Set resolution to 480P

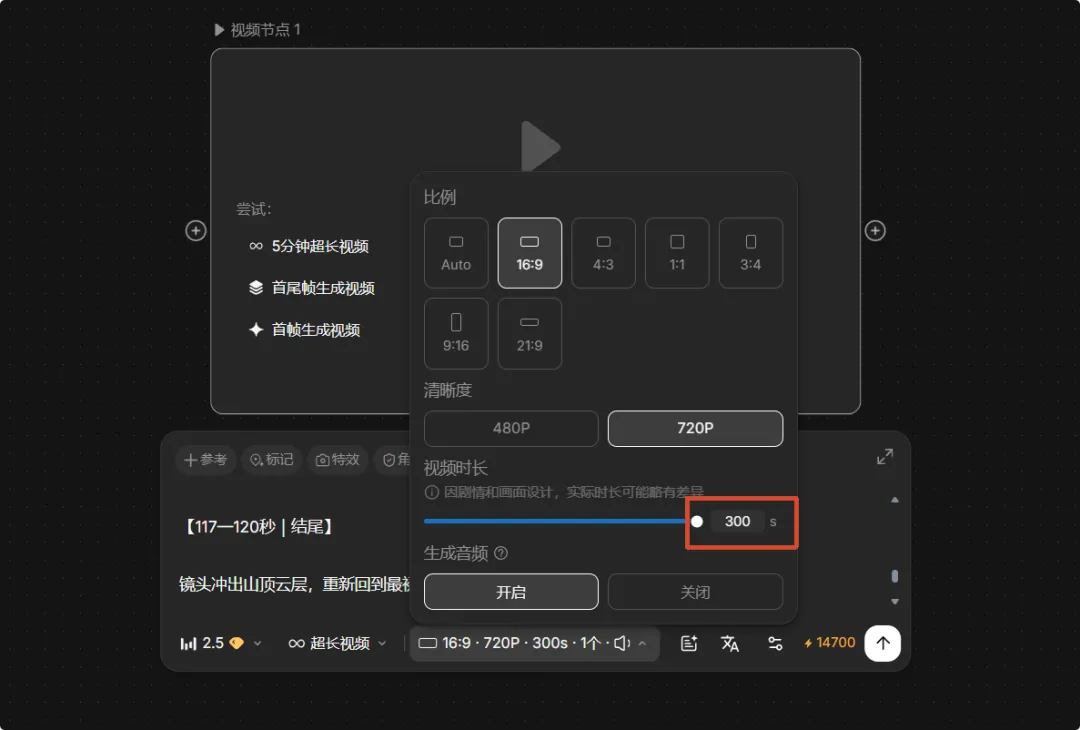click(x=511, y=428)
